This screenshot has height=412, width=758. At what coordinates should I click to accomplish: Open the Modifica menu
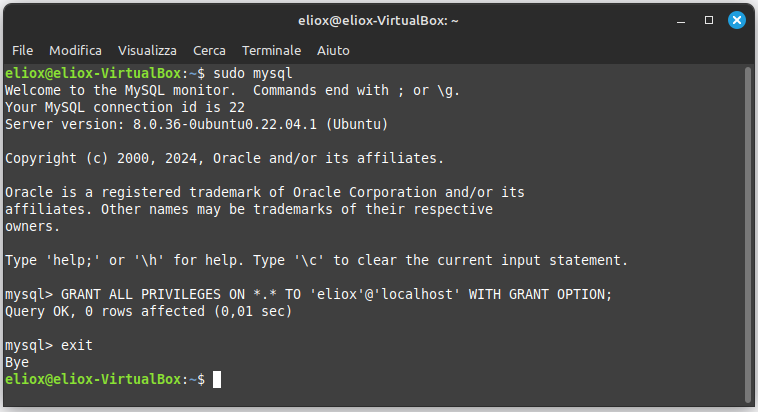(x=76, y=50)
